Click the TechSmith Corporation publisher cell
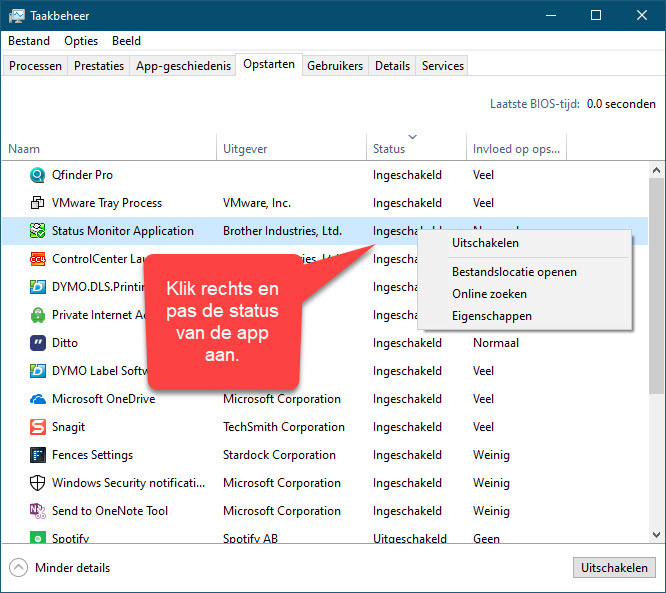Viewport: 666px width, 593px height. point(283,427)
